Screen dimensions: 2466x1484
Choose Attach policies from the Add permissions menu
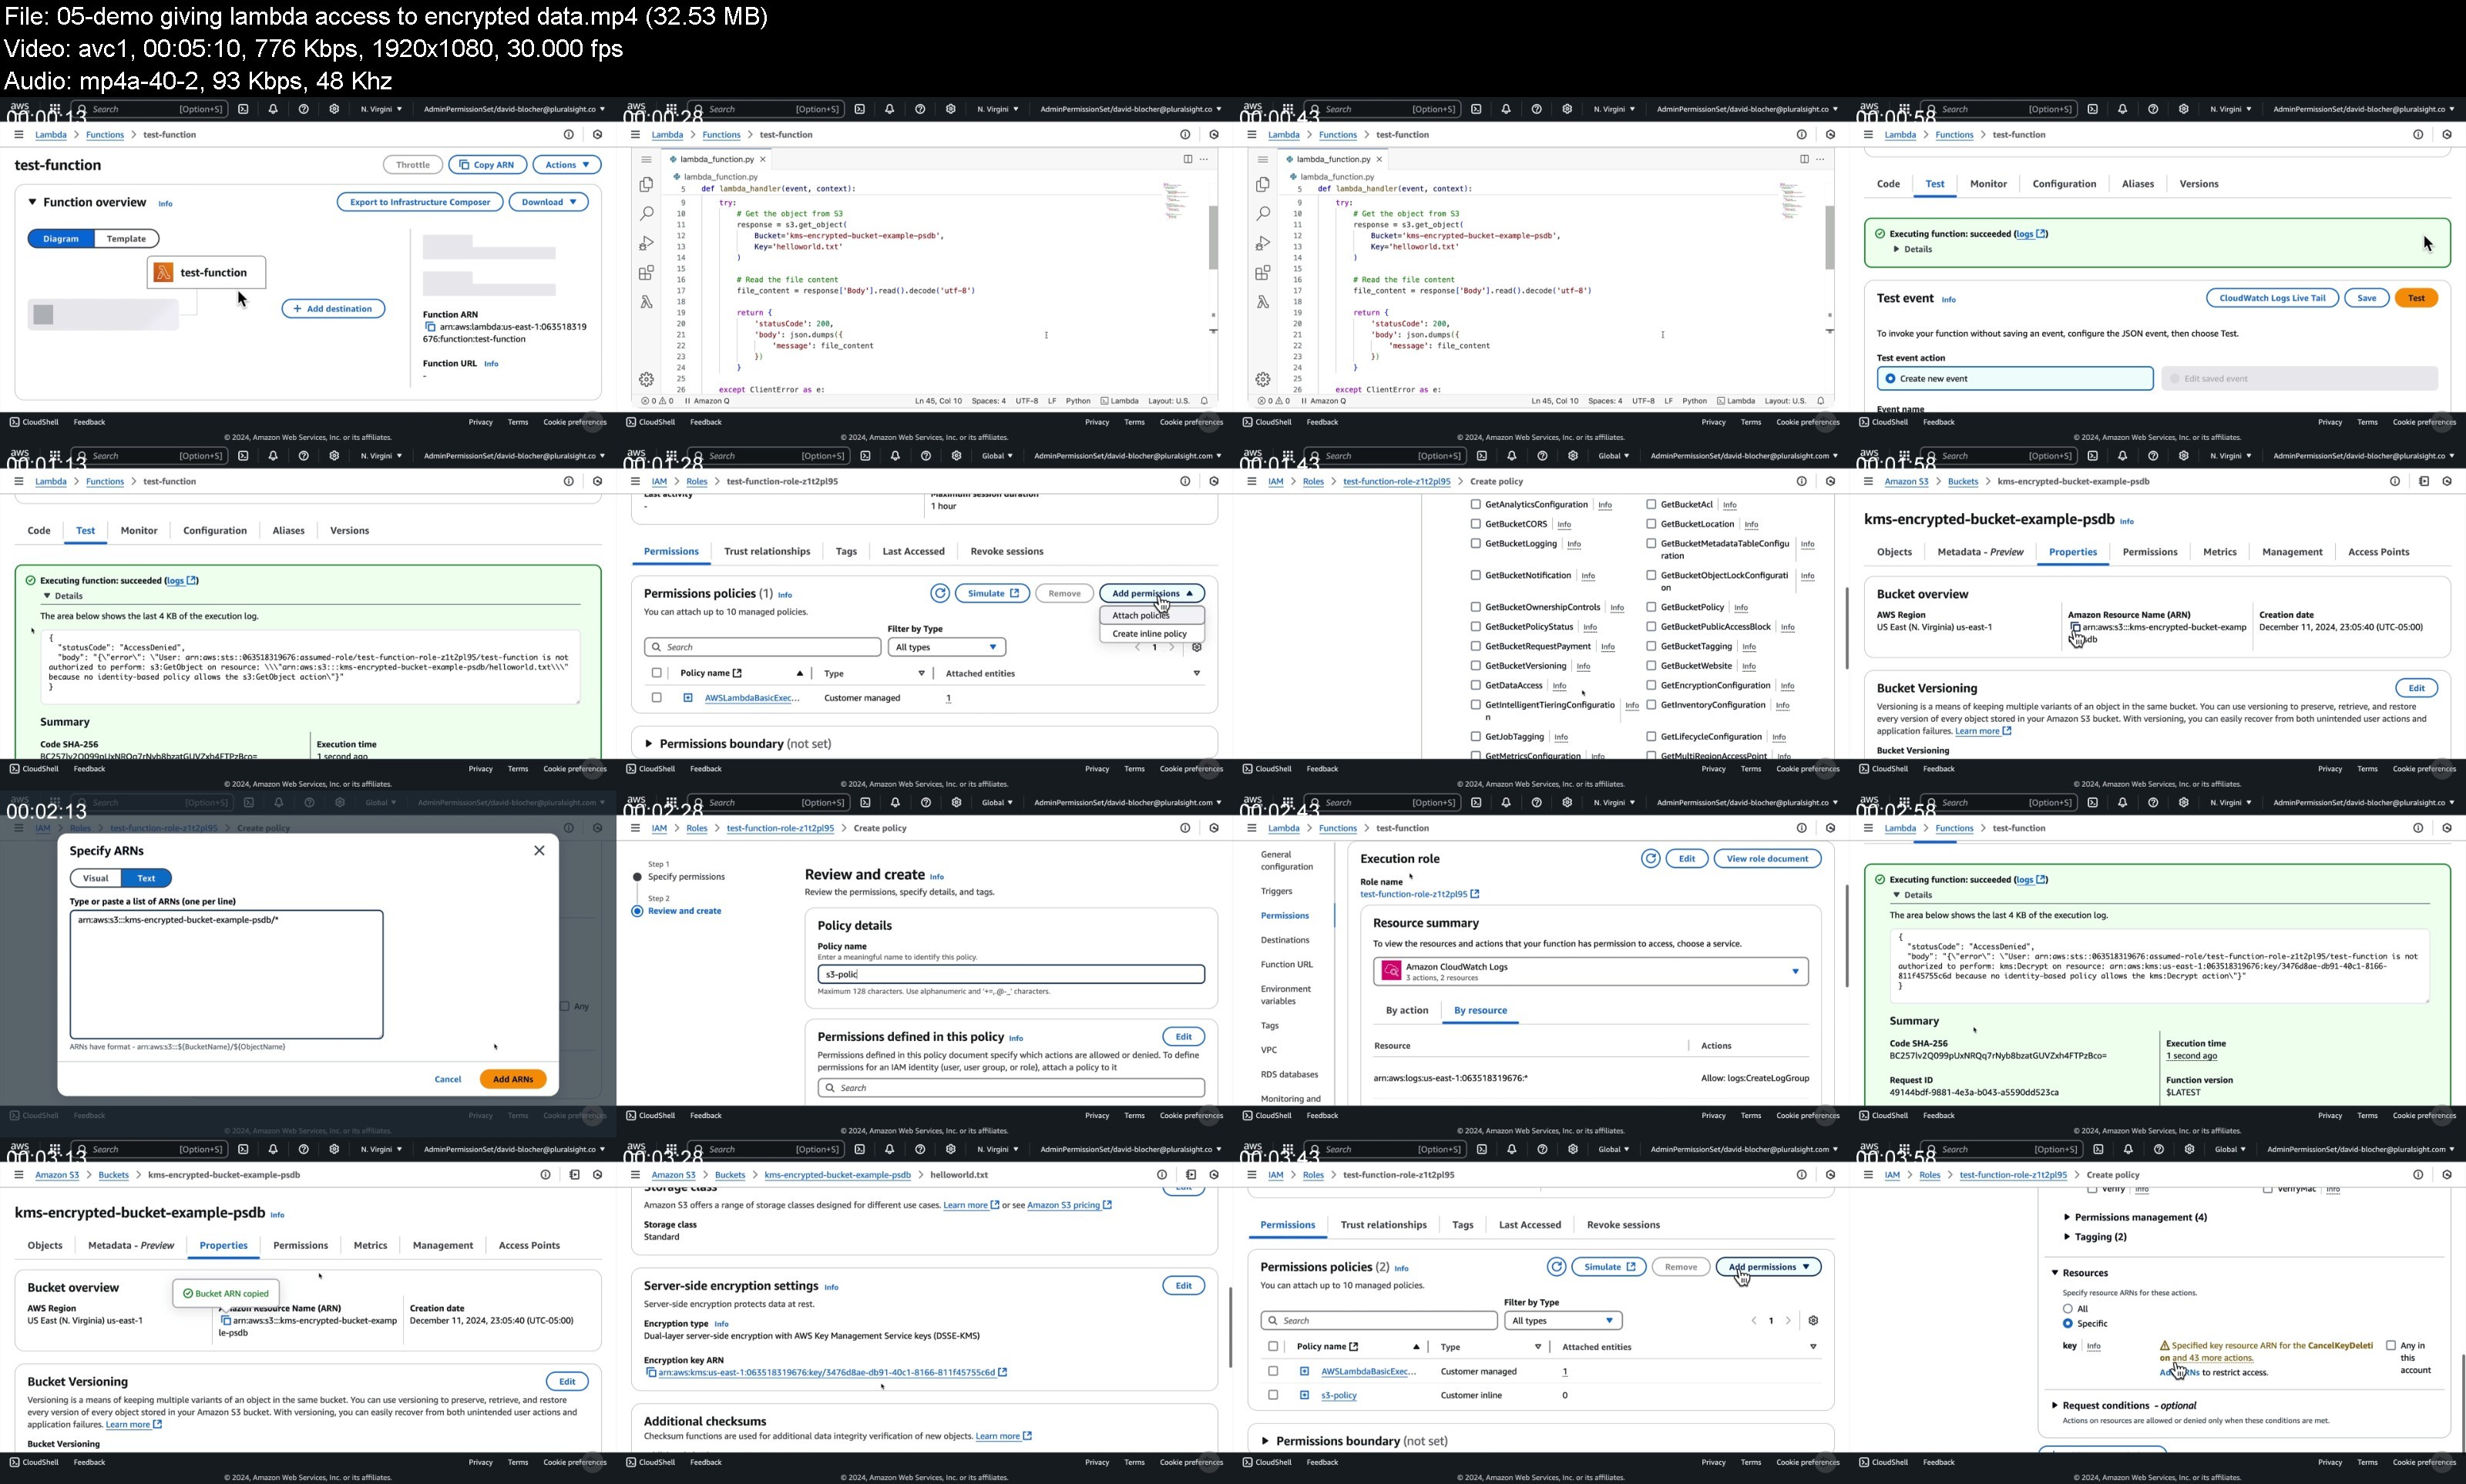click(x=1152, y=615)
